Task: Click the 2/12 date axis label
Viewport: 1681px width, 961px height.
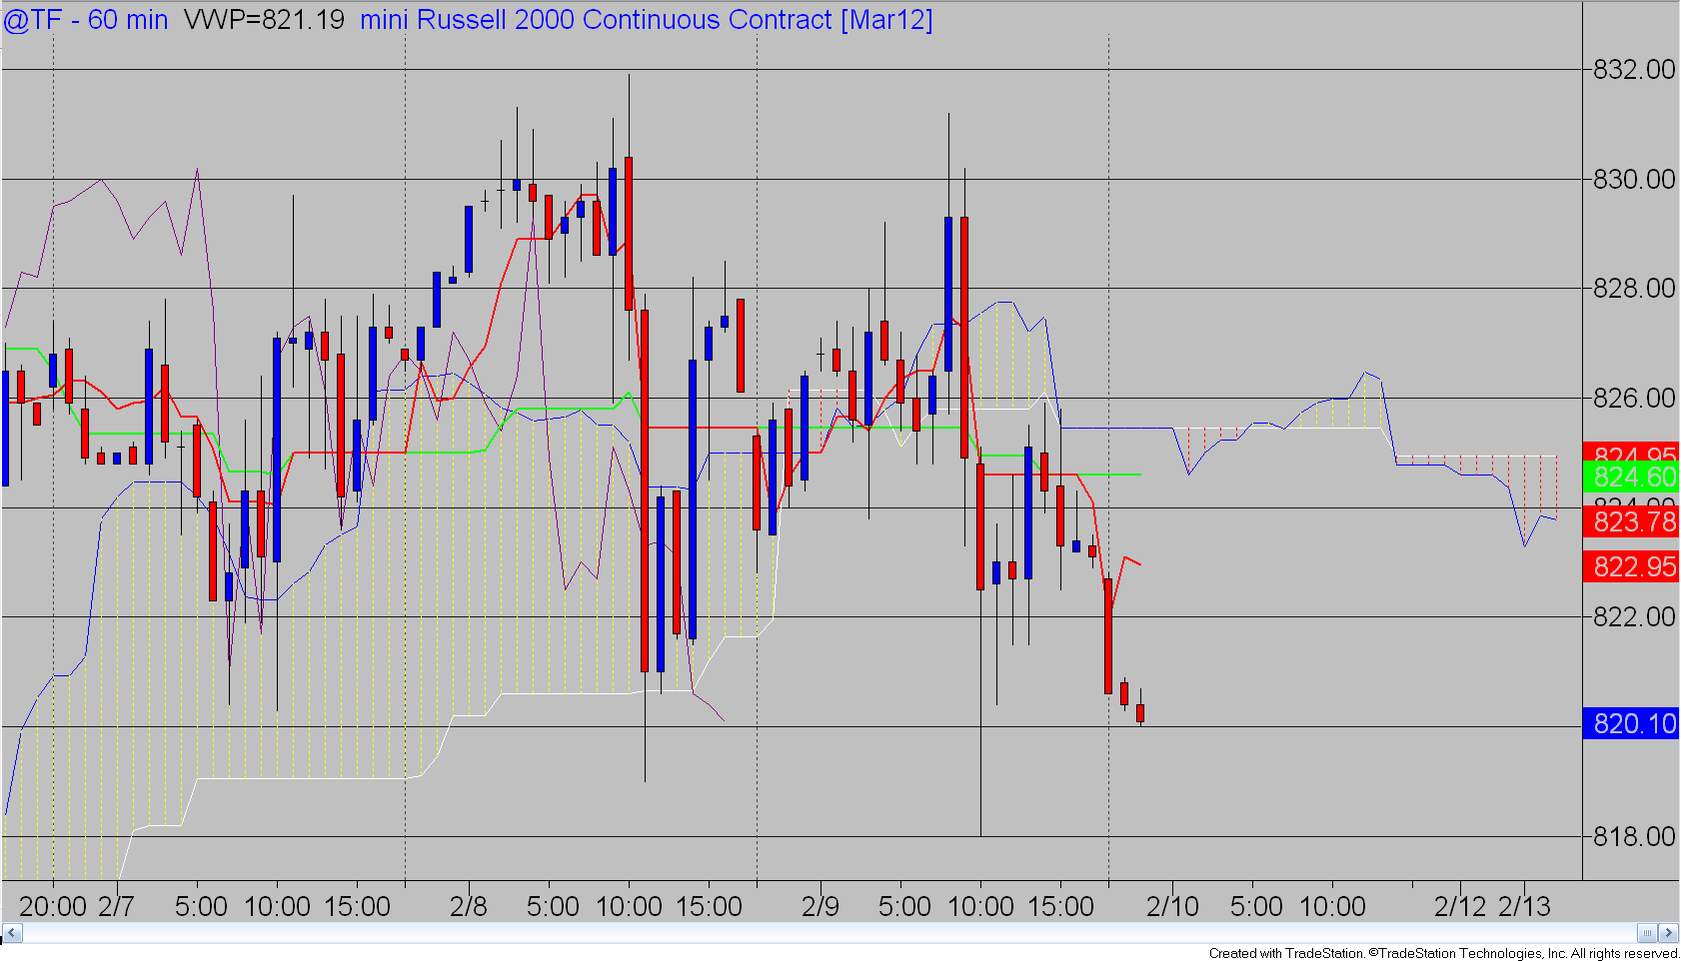Action: (1460, 907)
